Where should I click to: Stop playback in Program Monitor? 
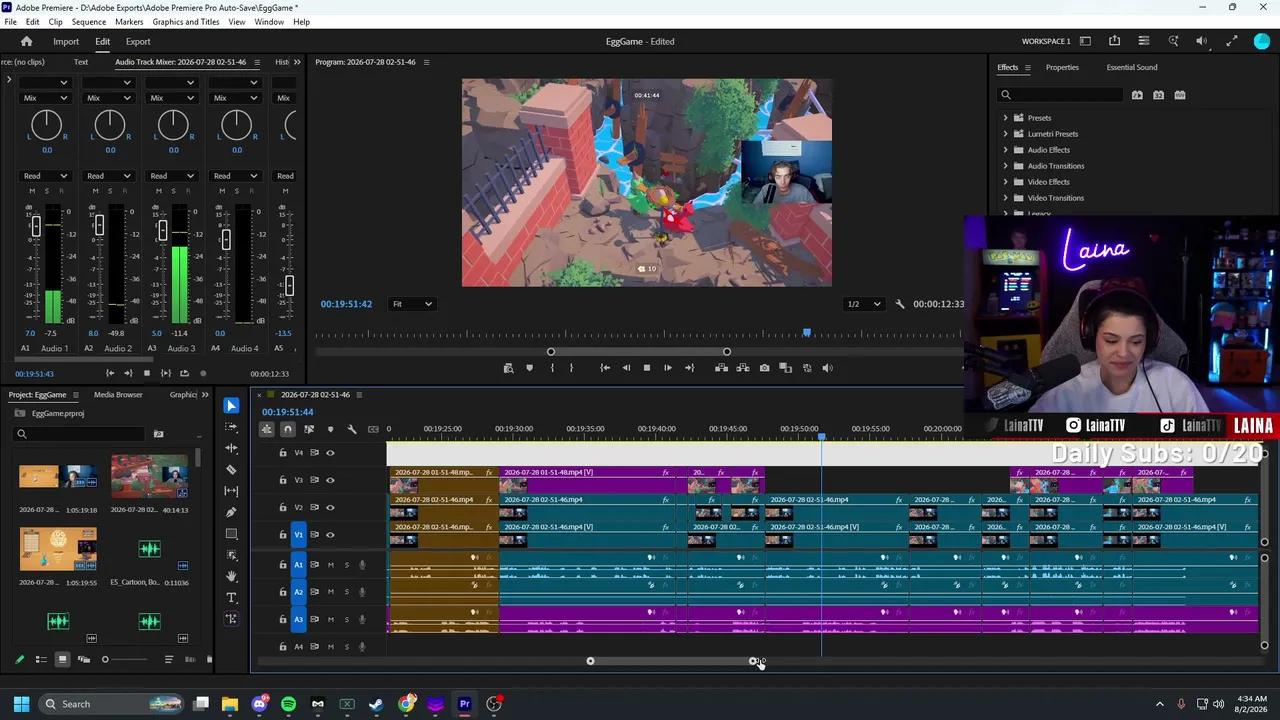[x=646, y=368]
